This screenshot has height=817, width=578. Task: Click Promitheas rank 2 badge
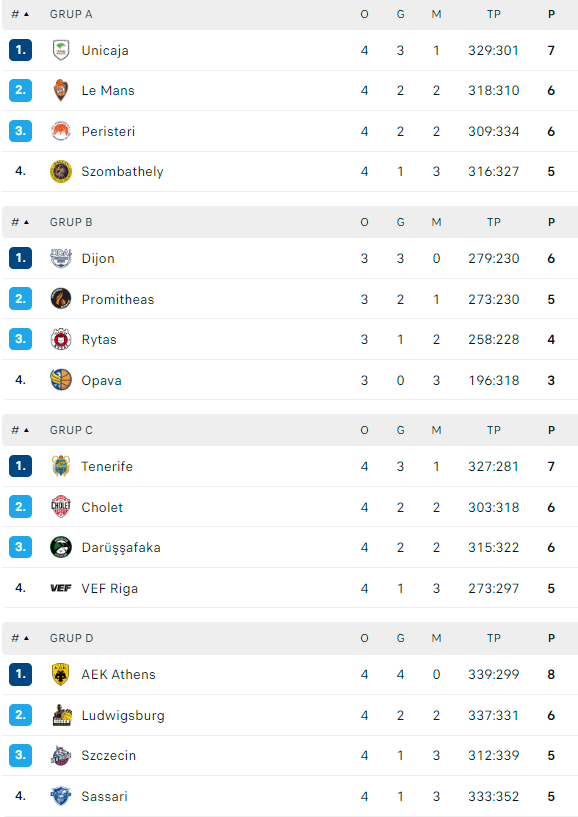[x=20, y=299]
